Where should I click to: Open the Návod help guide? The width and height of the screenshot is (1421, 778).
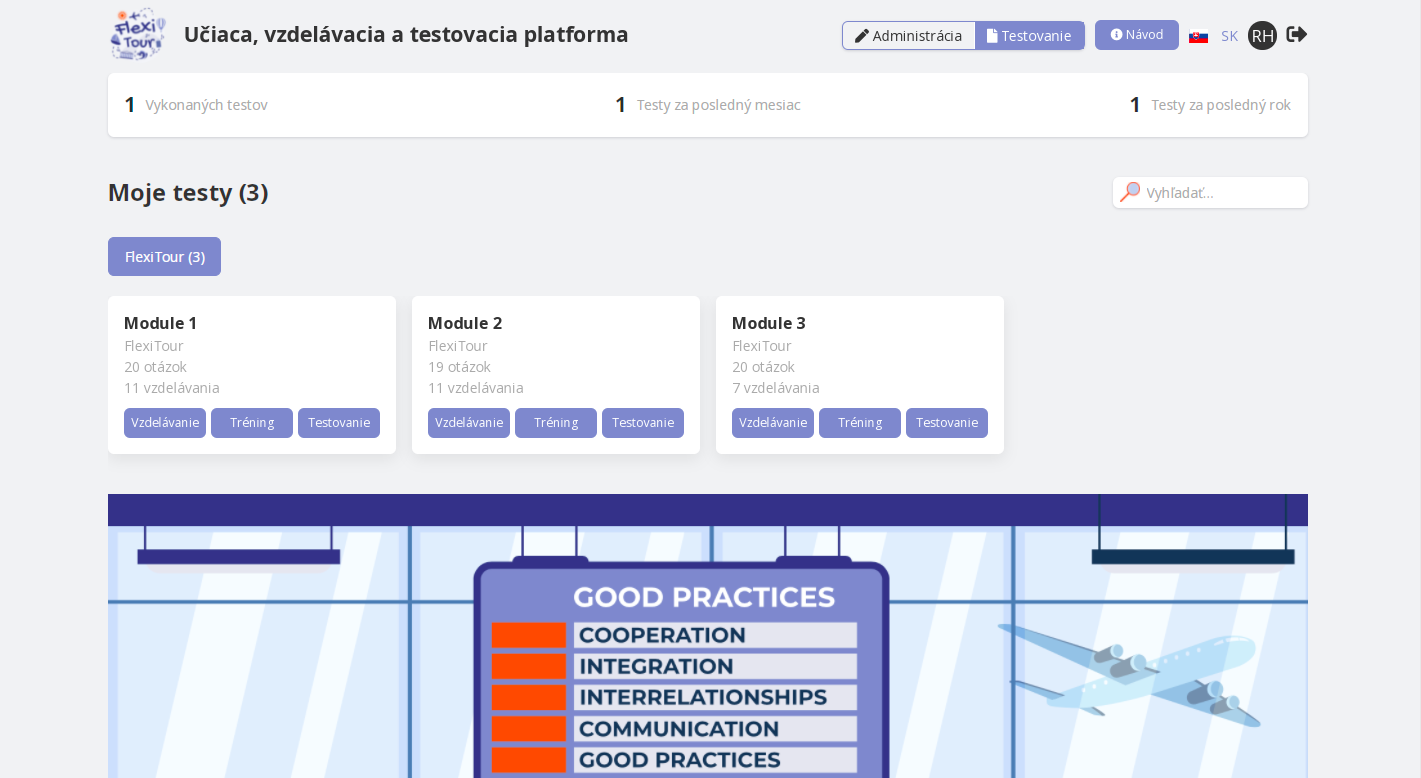(1136, 35)
